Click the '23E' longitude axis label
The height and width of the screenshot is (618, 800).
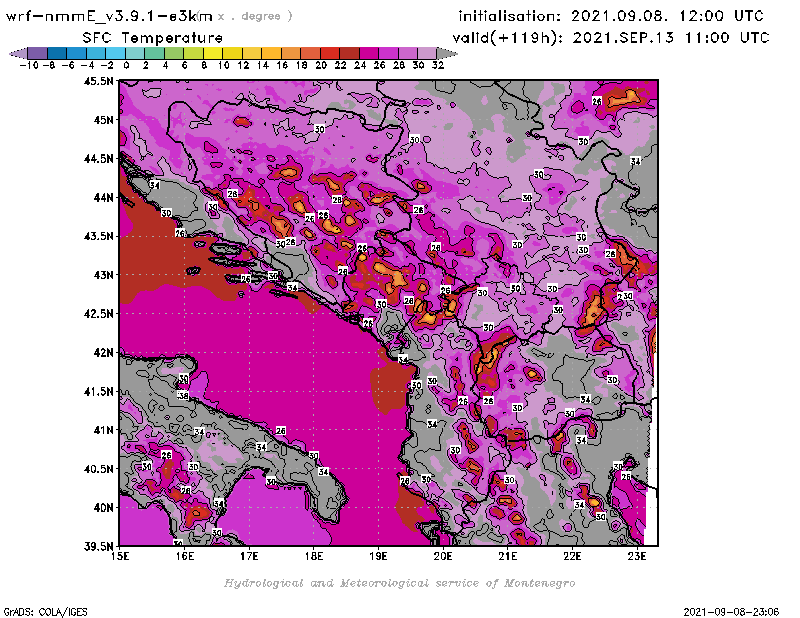pyautogui.click(x=637, y=556)
